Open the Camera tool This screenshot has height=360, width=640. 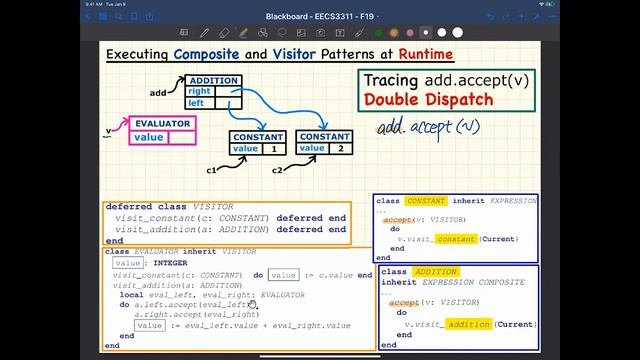pyautogui.click(x=321, y=33)
